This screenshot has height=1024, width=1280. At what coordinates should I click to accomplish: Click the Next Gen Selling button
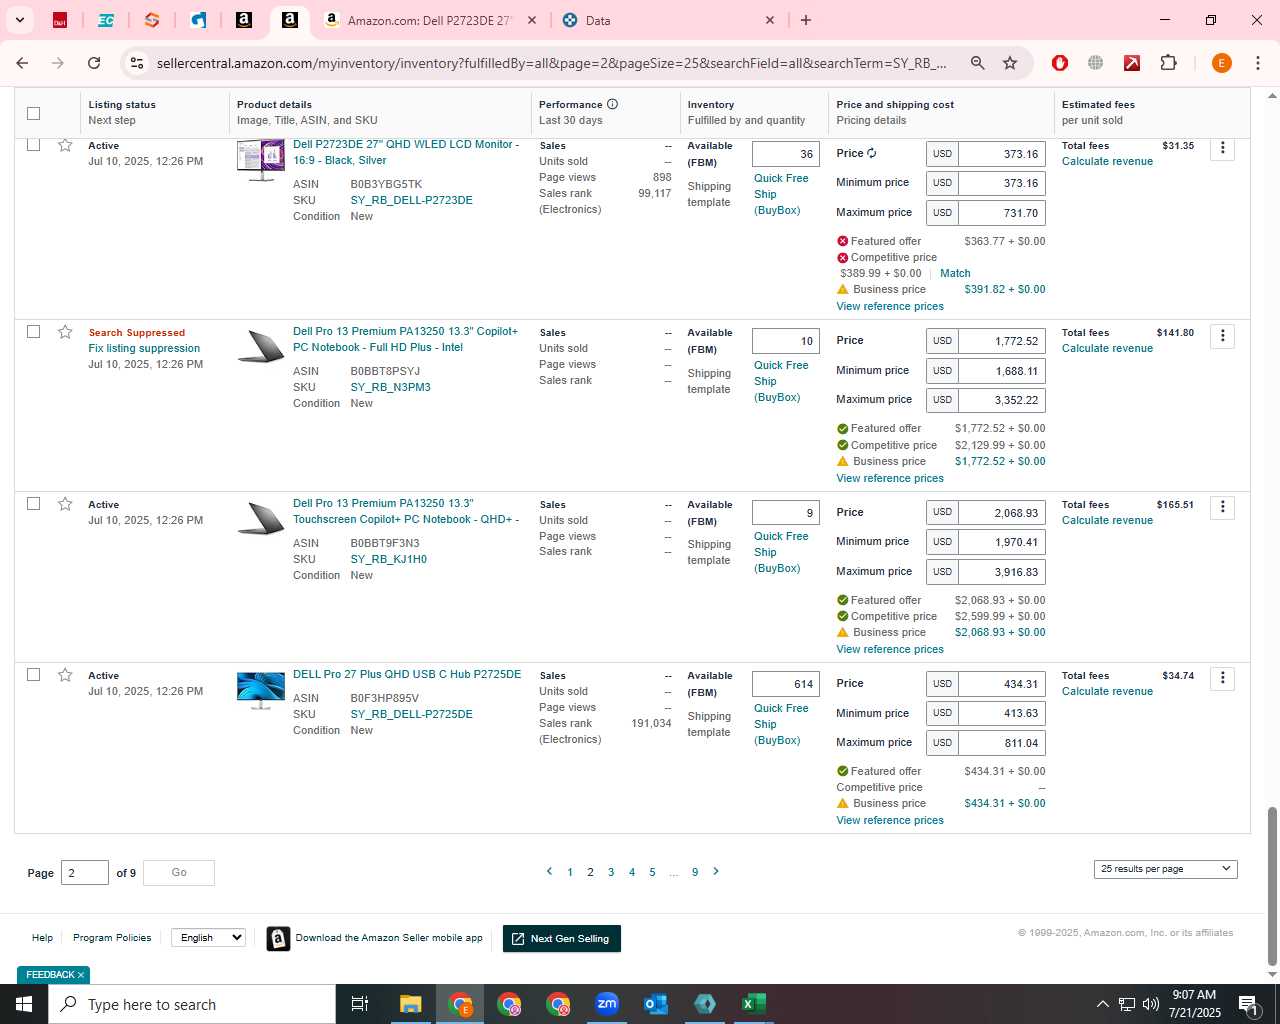pyautogui.click(x=561, y=938)
